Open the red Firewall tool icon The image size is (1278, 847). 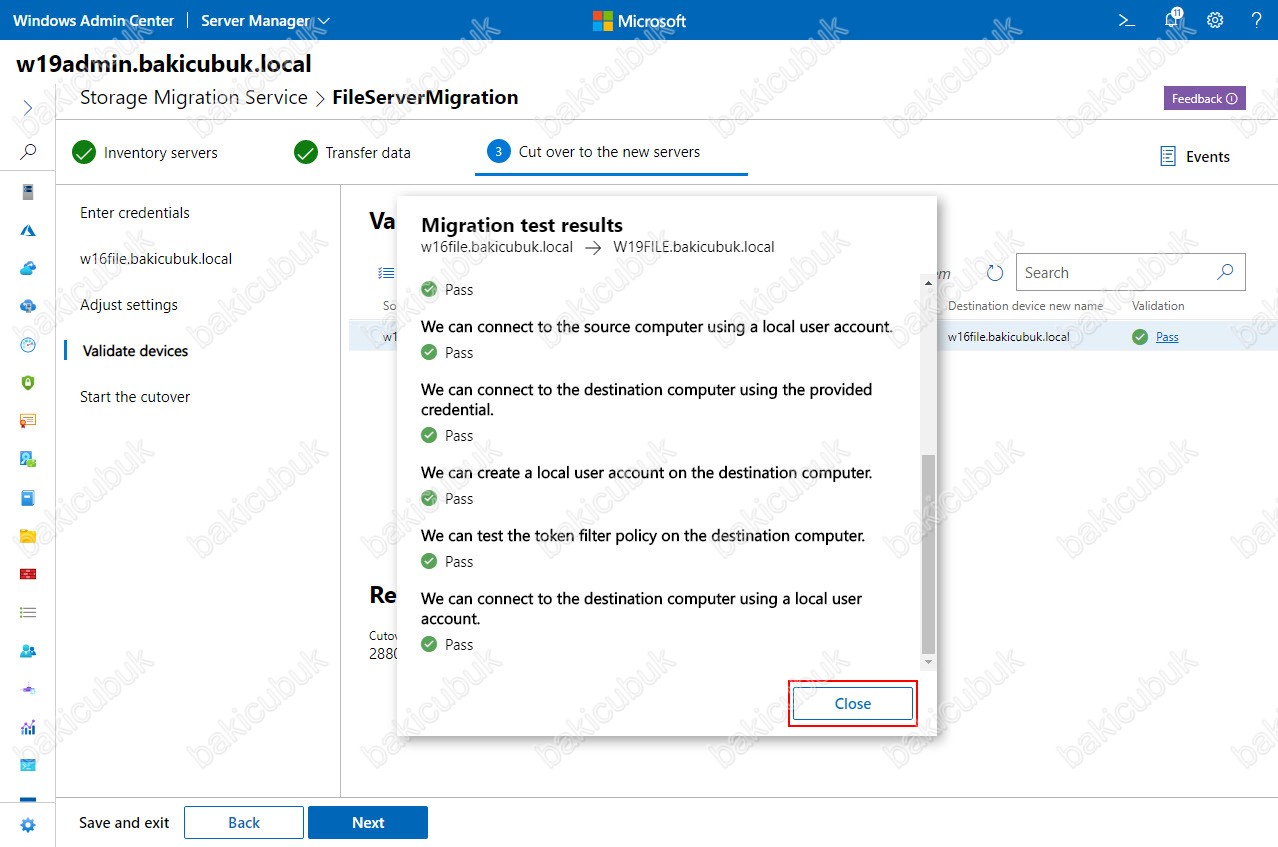coord(28,574)
